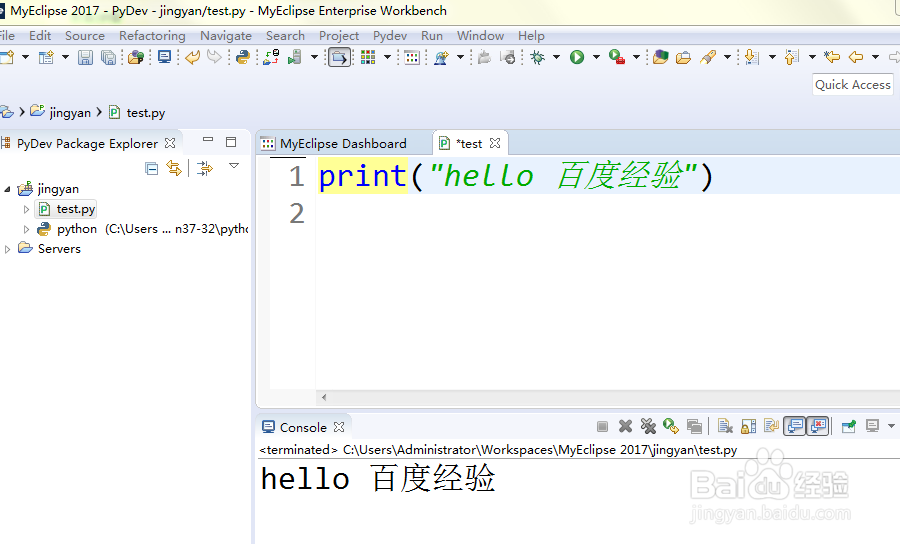
Task: Click the Python interpreter toolbar icon
Action: point(243,57)
